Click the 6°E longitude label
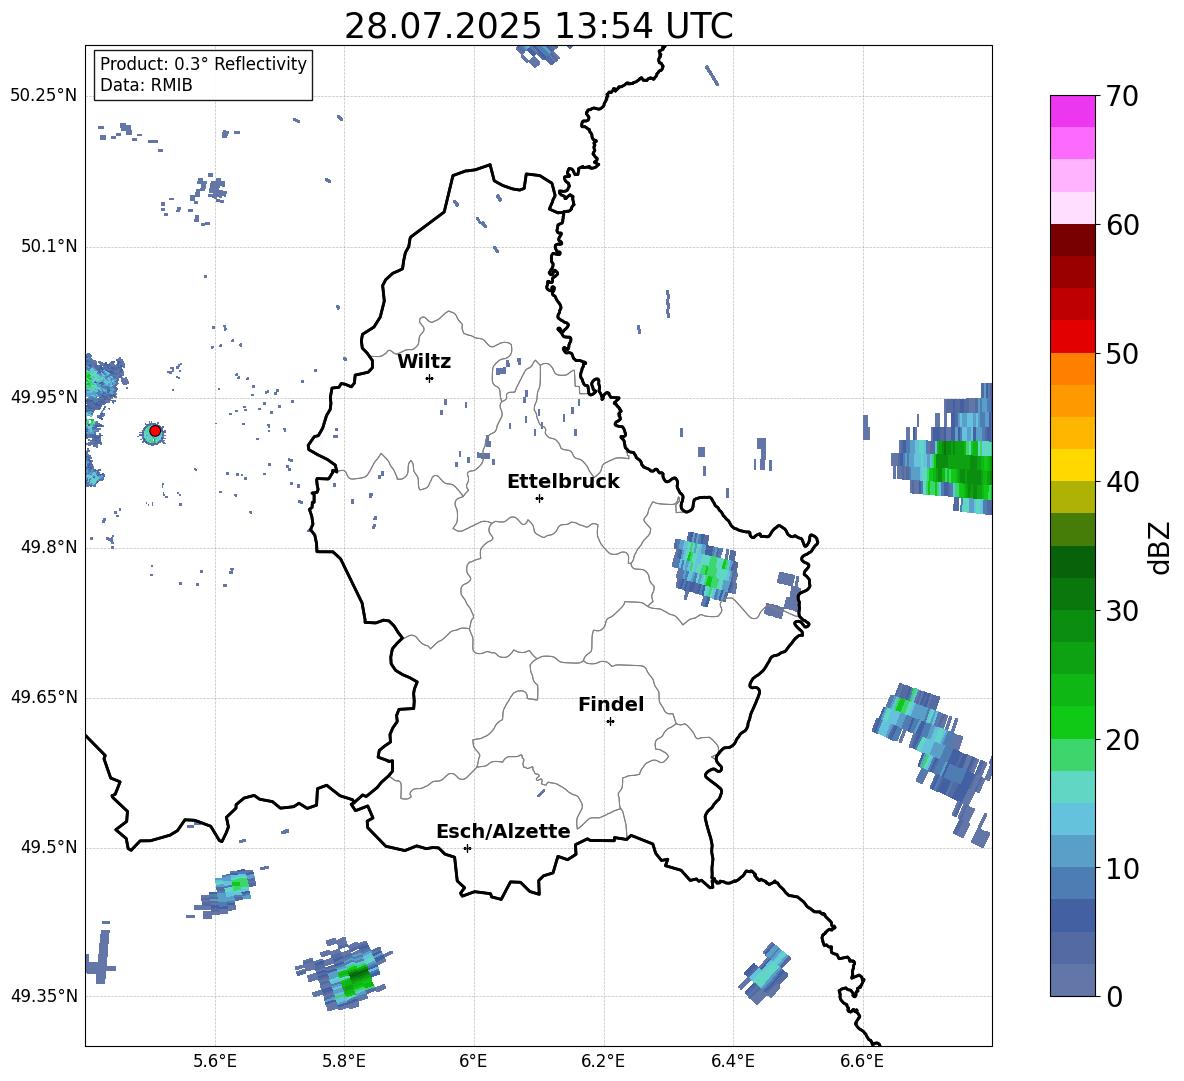The image size is (1184, 1081). pyautogui.click(x=473, y=1062)
